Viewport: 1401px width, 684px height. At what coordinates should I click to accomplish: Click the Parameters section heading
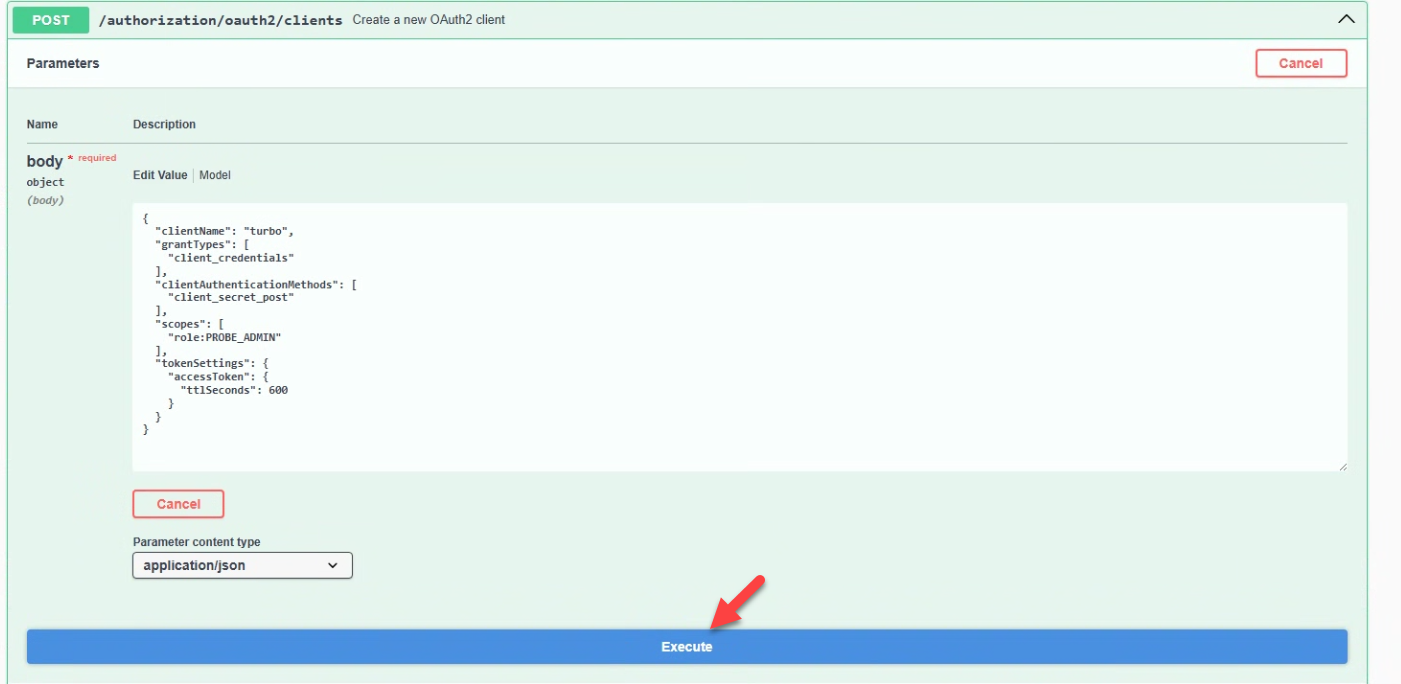(63, 63)
